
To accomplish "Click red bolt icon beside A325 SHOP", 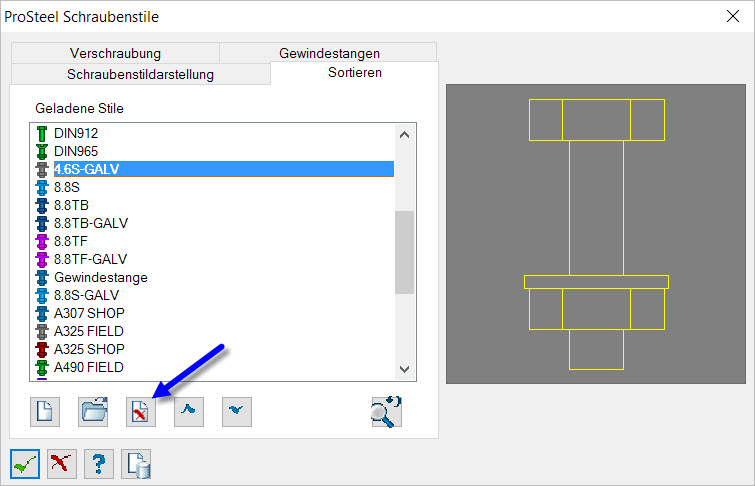I will [42, 349].
